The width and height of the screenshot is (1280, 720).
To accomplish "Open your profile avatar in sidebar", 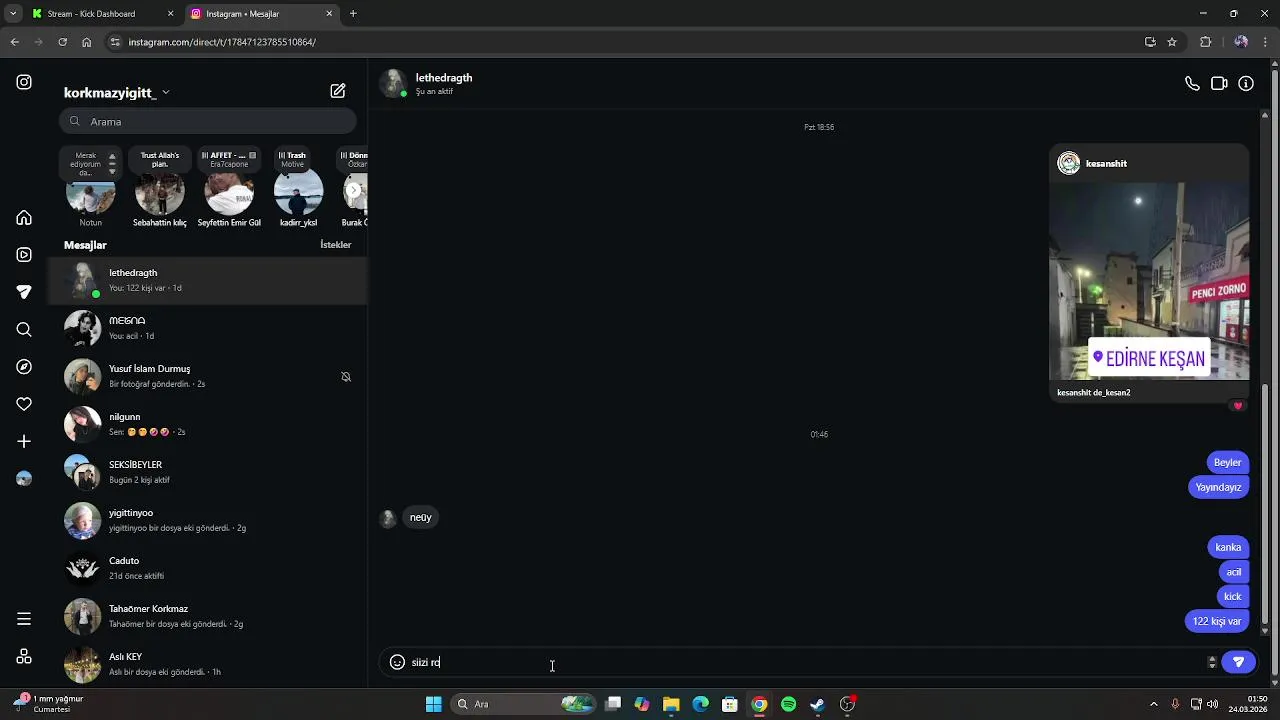I will click(x=24, y=479).
